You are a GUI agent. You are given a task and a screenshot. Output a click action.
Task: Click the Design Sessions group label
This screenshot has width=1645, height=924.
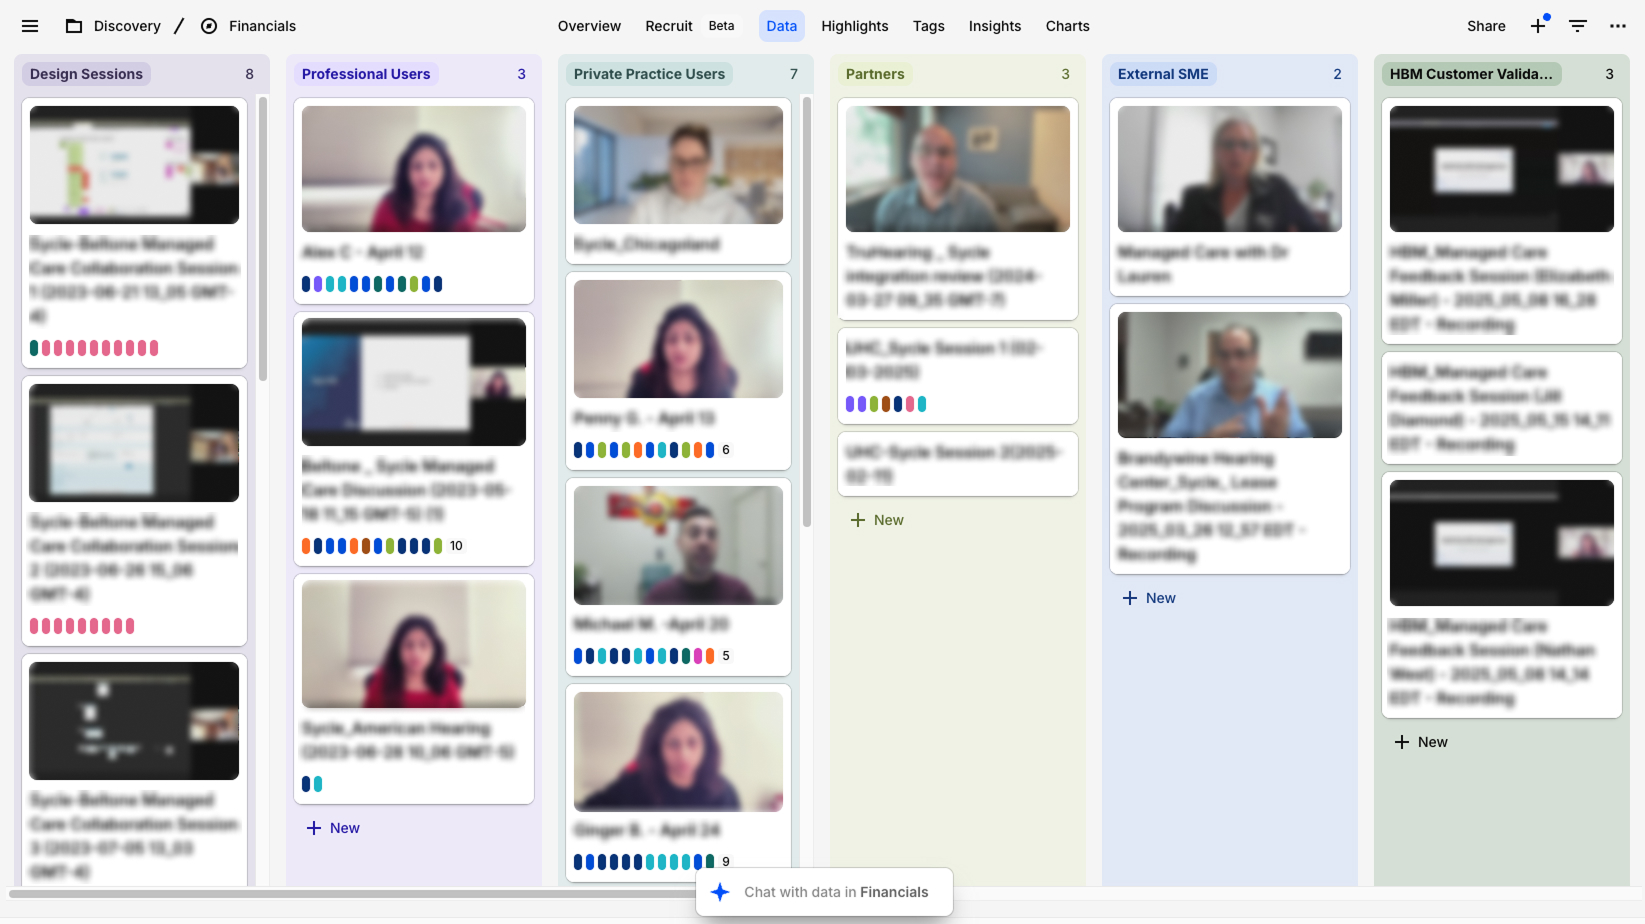[86, 74]
